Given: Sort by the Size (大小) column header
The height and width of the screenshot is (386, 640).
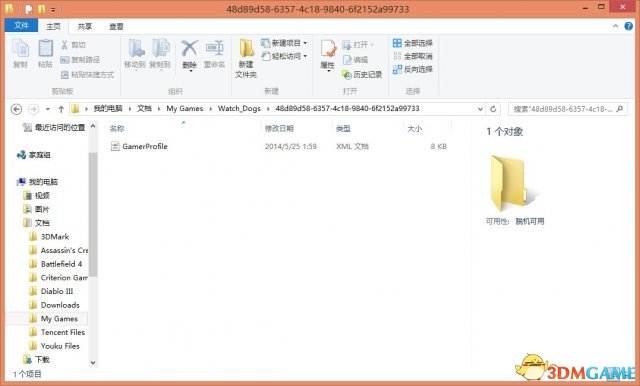Looking at the screenshot, I should tap(415, 129).
